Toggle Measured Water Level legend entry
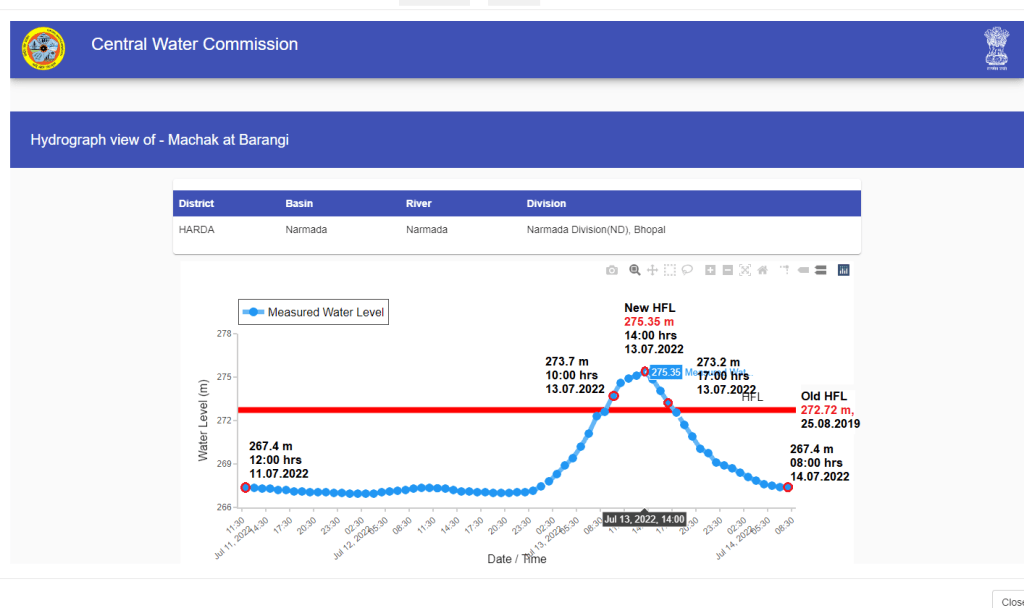The image size is (1024, 608). 312,312
